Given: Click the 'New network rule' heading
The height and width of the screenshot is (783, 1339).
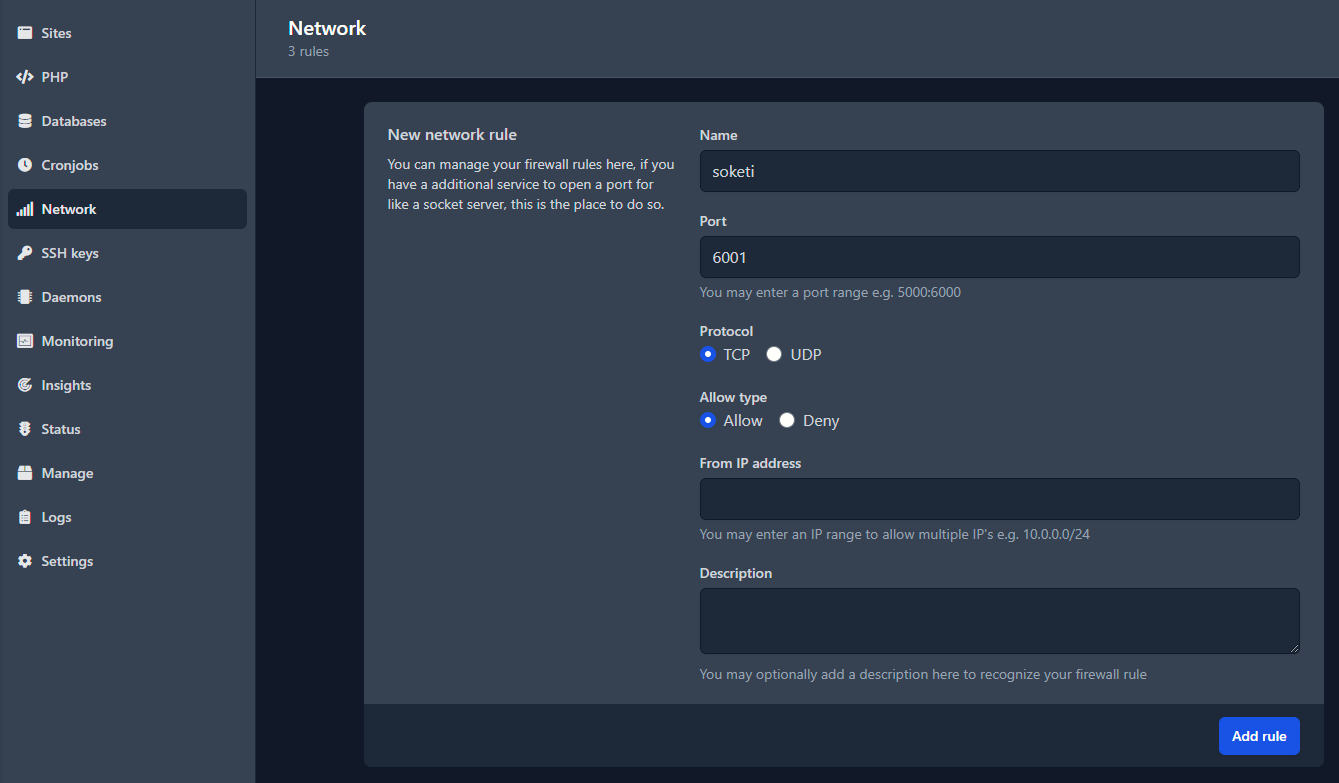Looking at the screenshot, I should 452,134.
